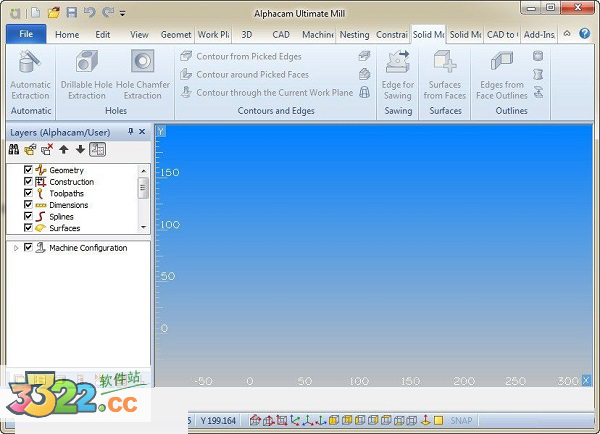600x434 pixels.
Task: Click the Y 199.164 coordinate field
Action: point(218,421)
